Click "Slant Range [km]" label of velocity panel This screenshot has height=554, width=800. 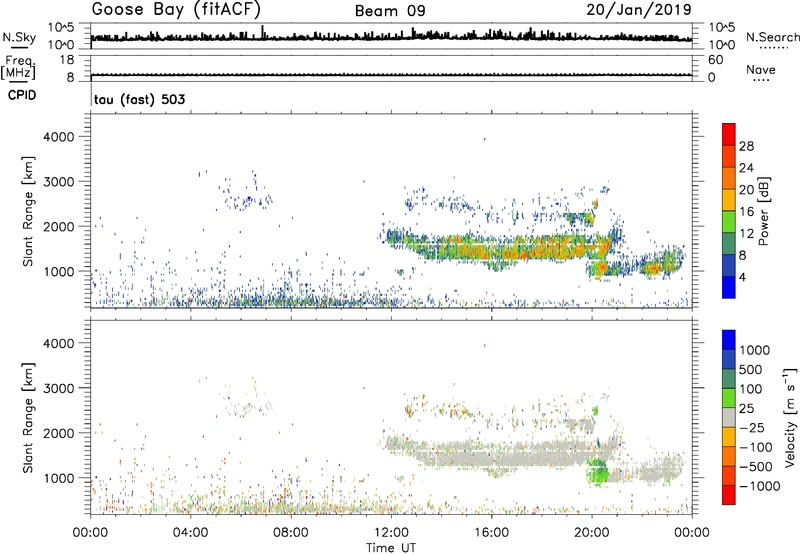coord(28,418)
